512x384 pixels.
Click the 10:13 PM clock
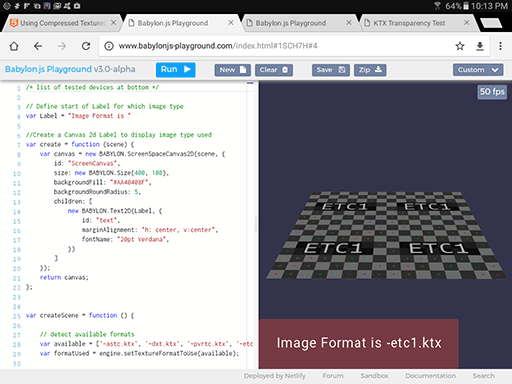489,6
